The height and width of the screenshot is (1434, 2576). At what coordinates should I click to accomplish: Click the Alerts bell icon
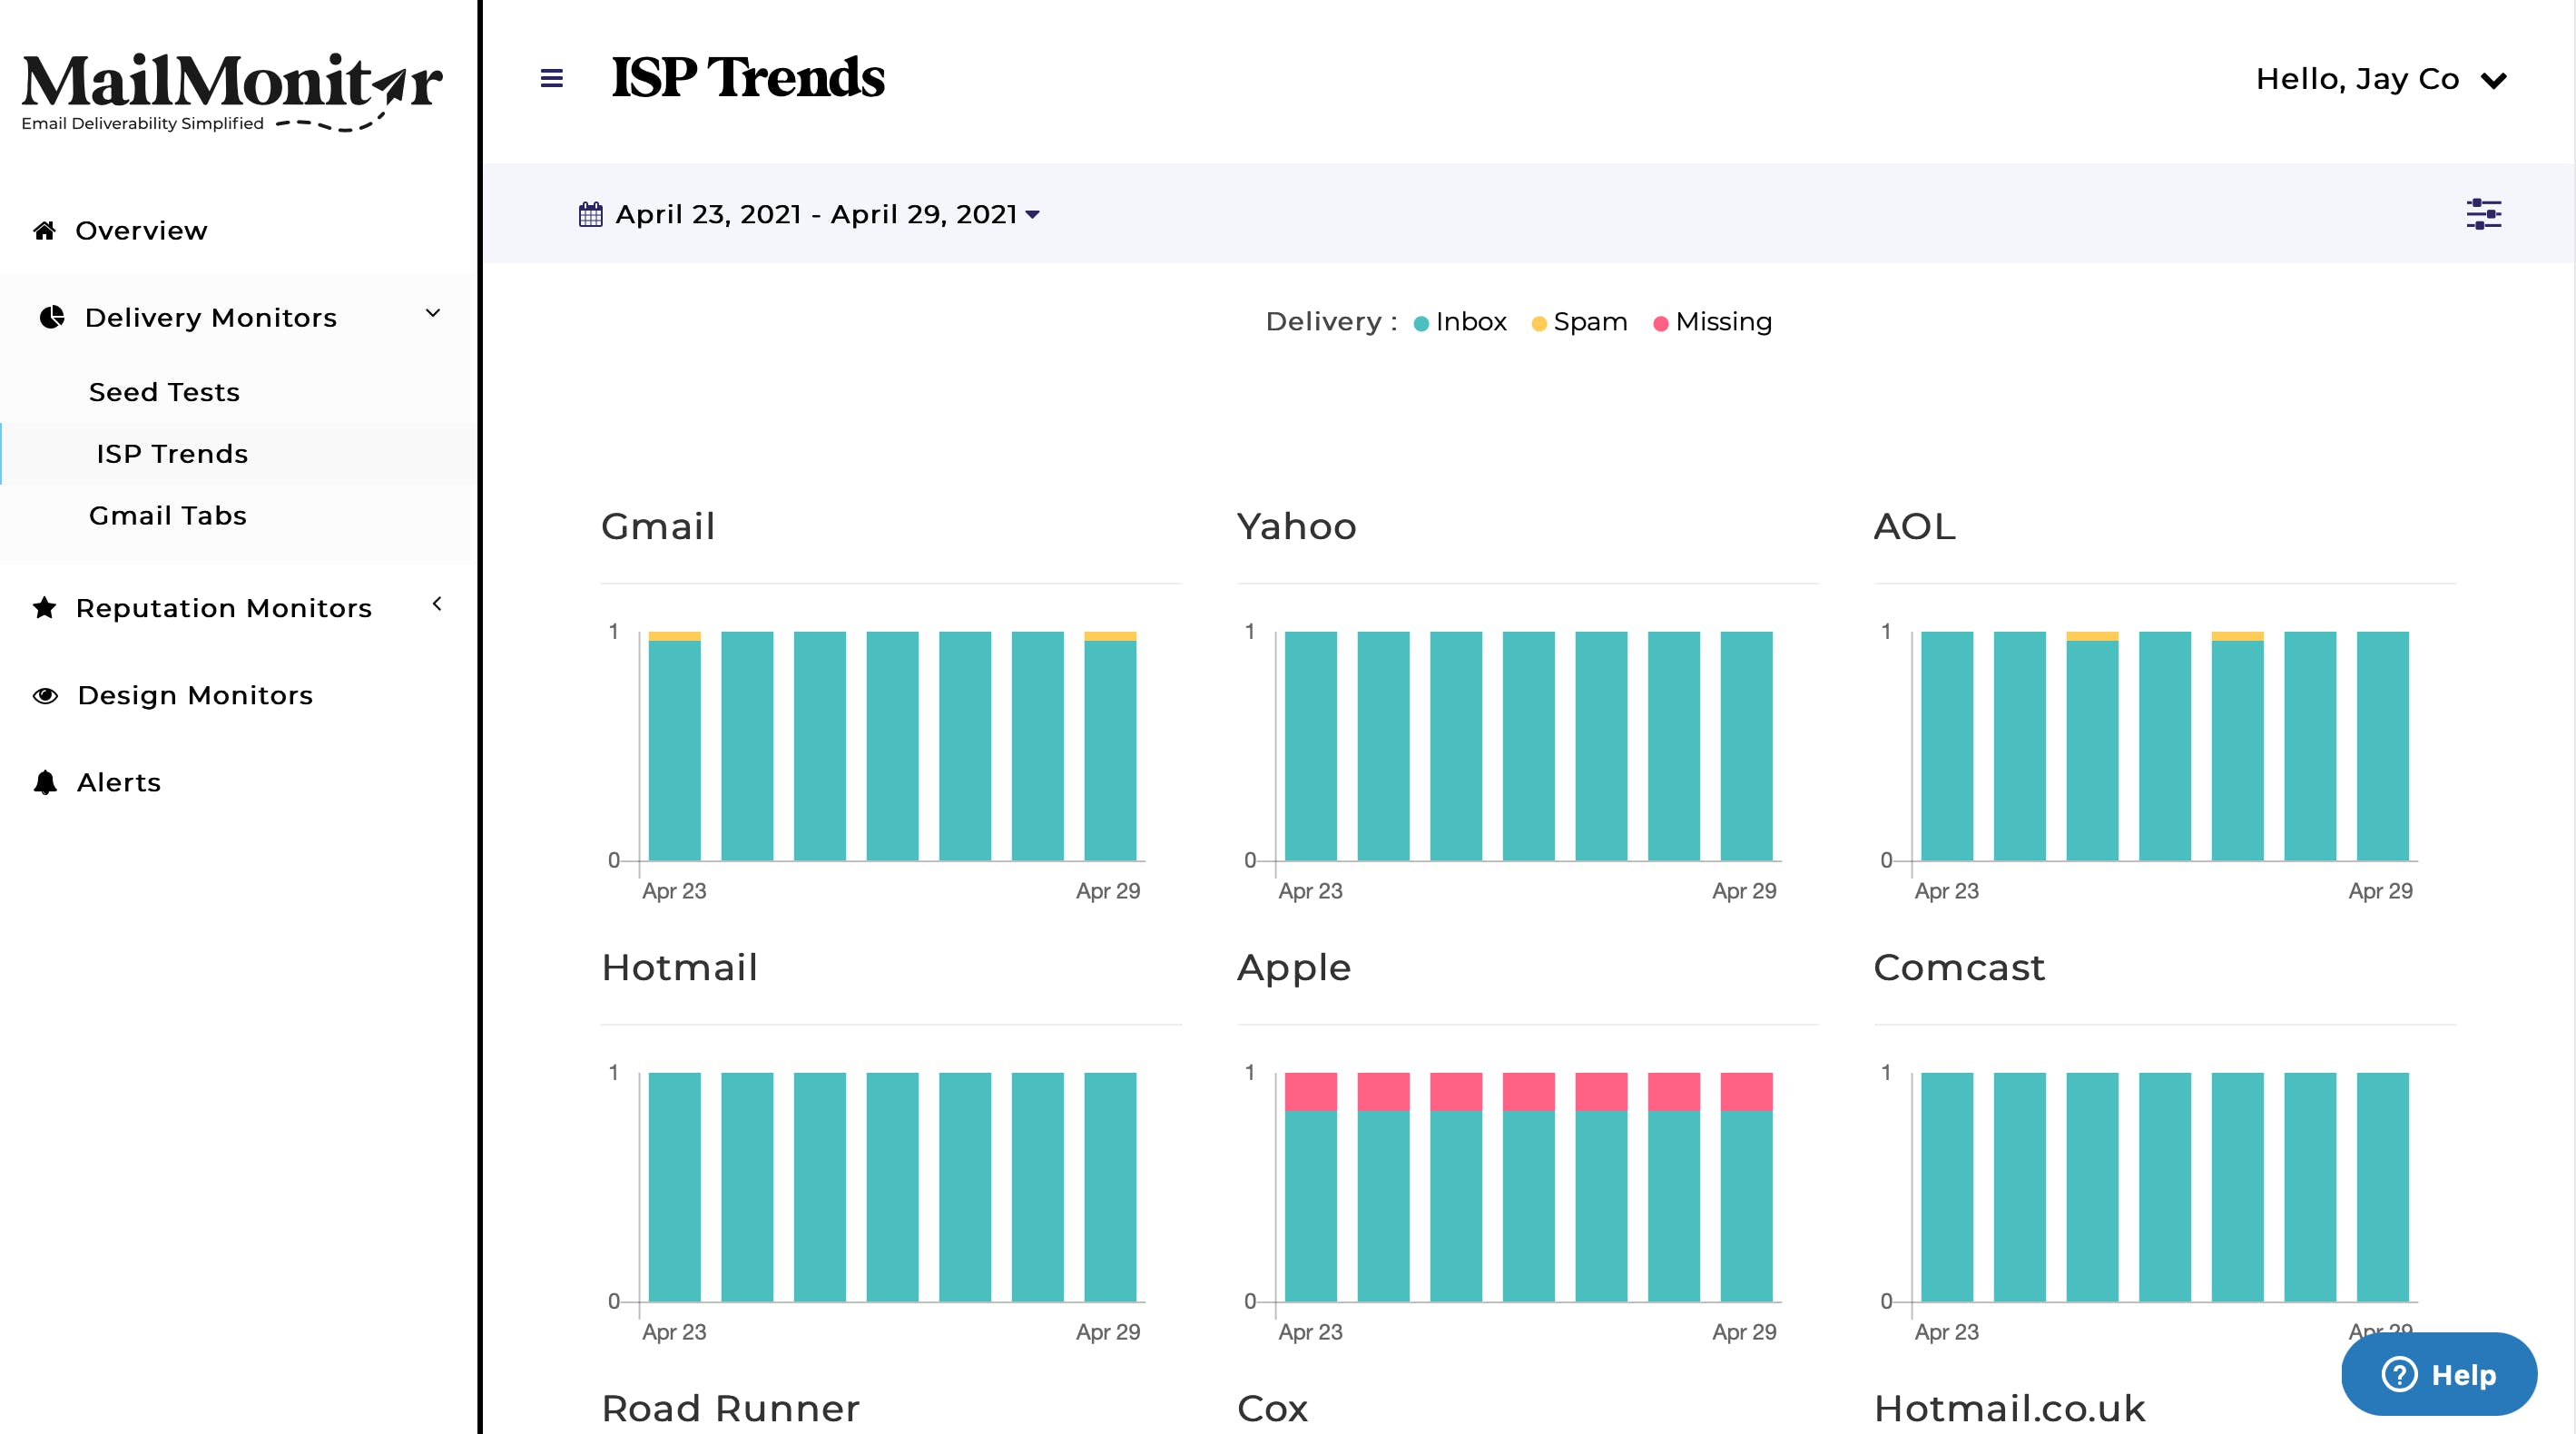(x=45, y=782)
